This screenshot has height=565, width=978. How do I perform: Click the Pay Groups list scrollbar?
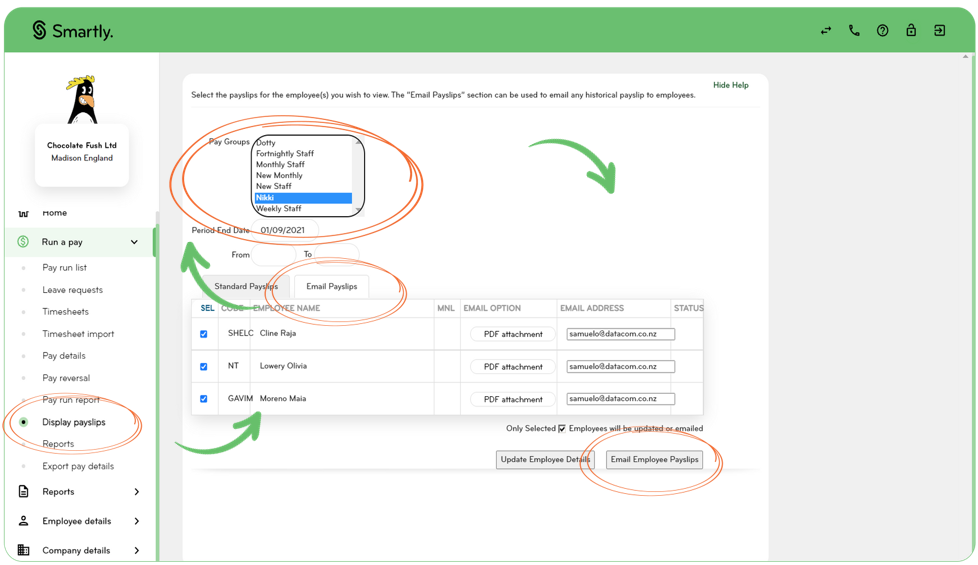(x=357, y=176)
